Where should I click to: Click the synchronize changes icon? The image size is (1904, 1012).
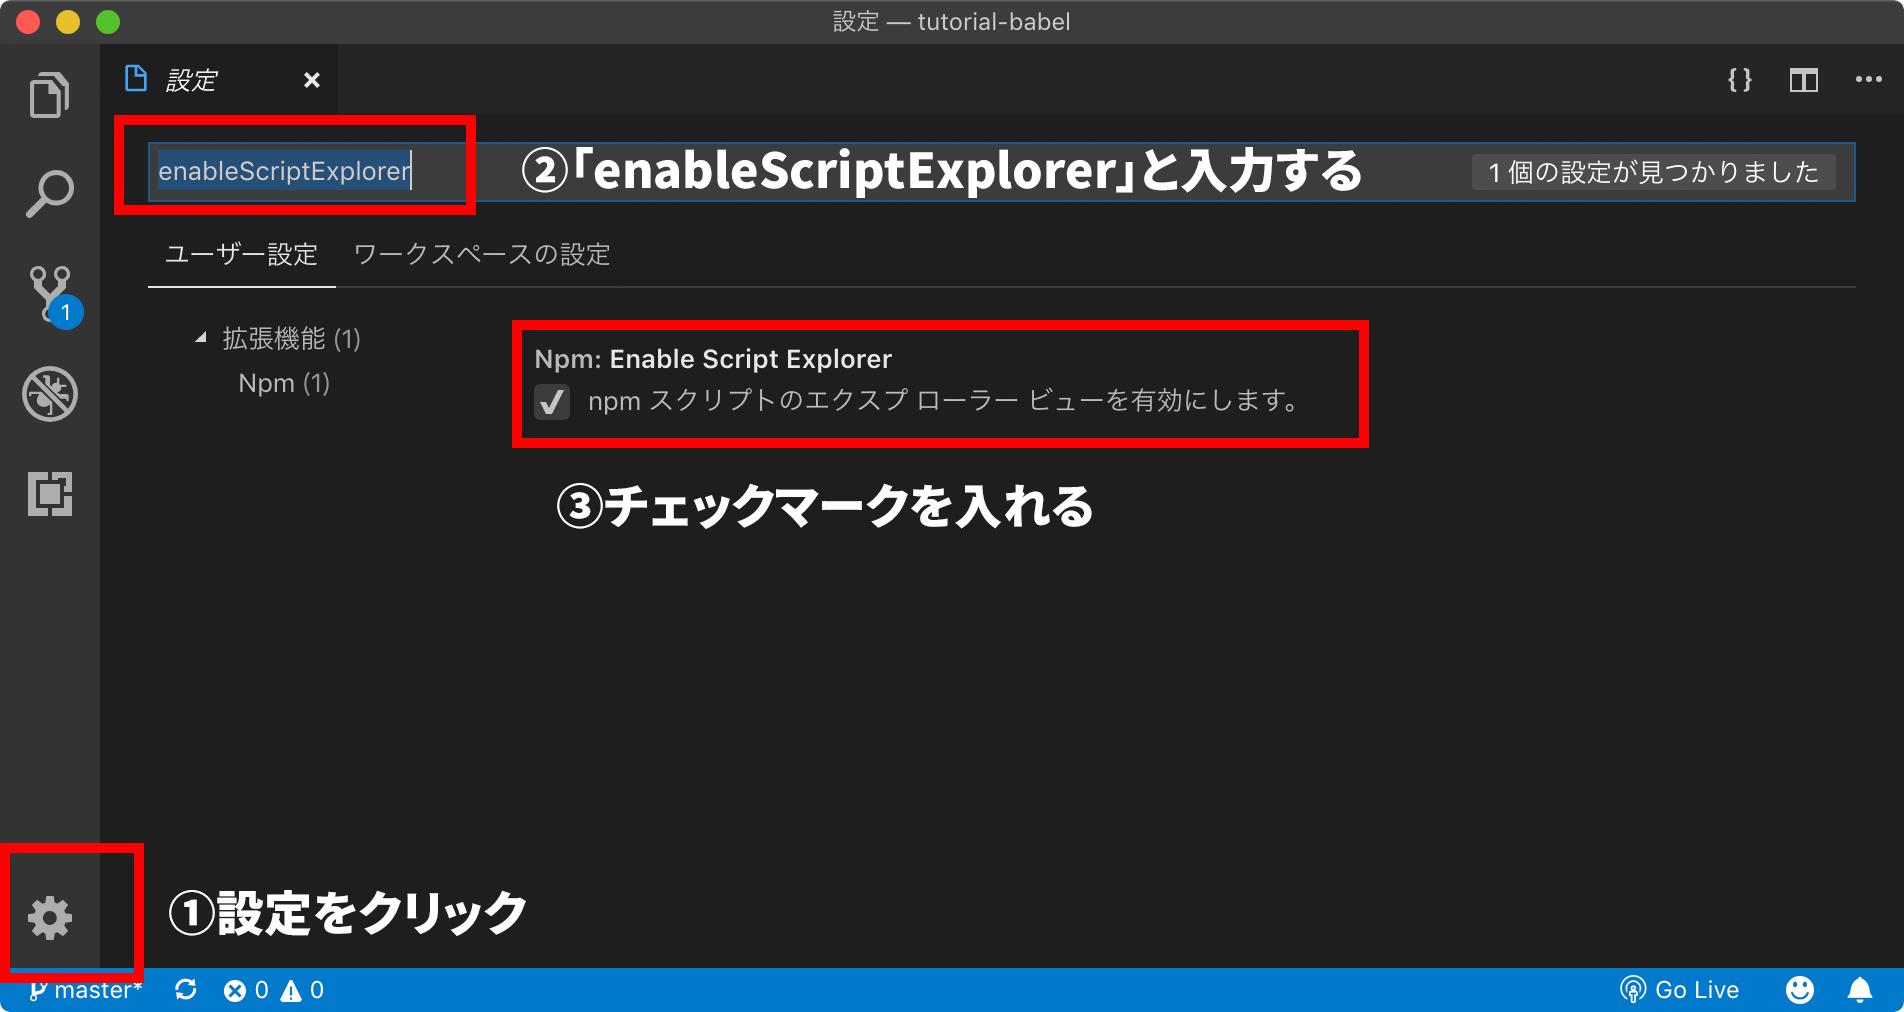186,990
